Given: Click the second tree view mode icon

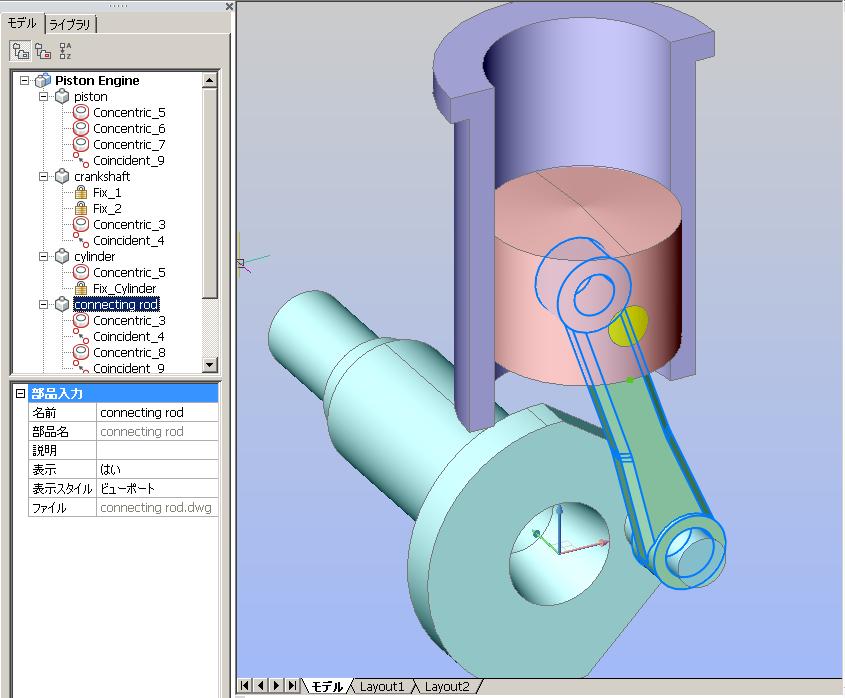Looking at the screenshot, I should click(x=43, y=51).
